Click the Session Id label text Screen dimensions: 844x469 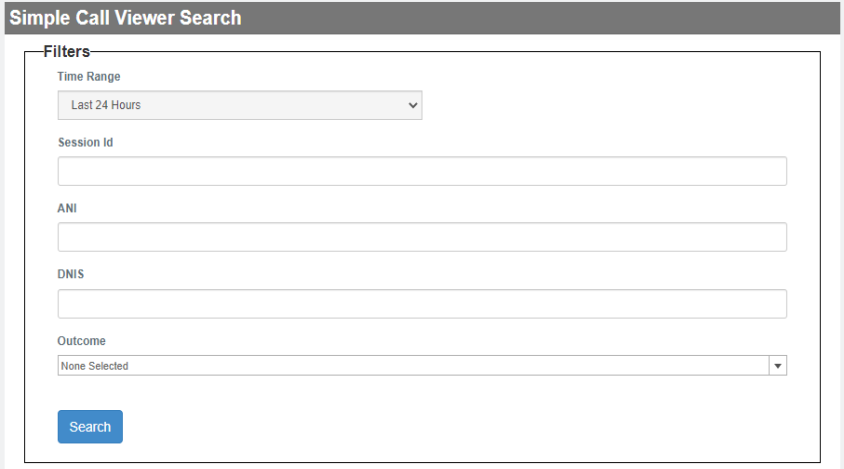(x=85, y=142)
